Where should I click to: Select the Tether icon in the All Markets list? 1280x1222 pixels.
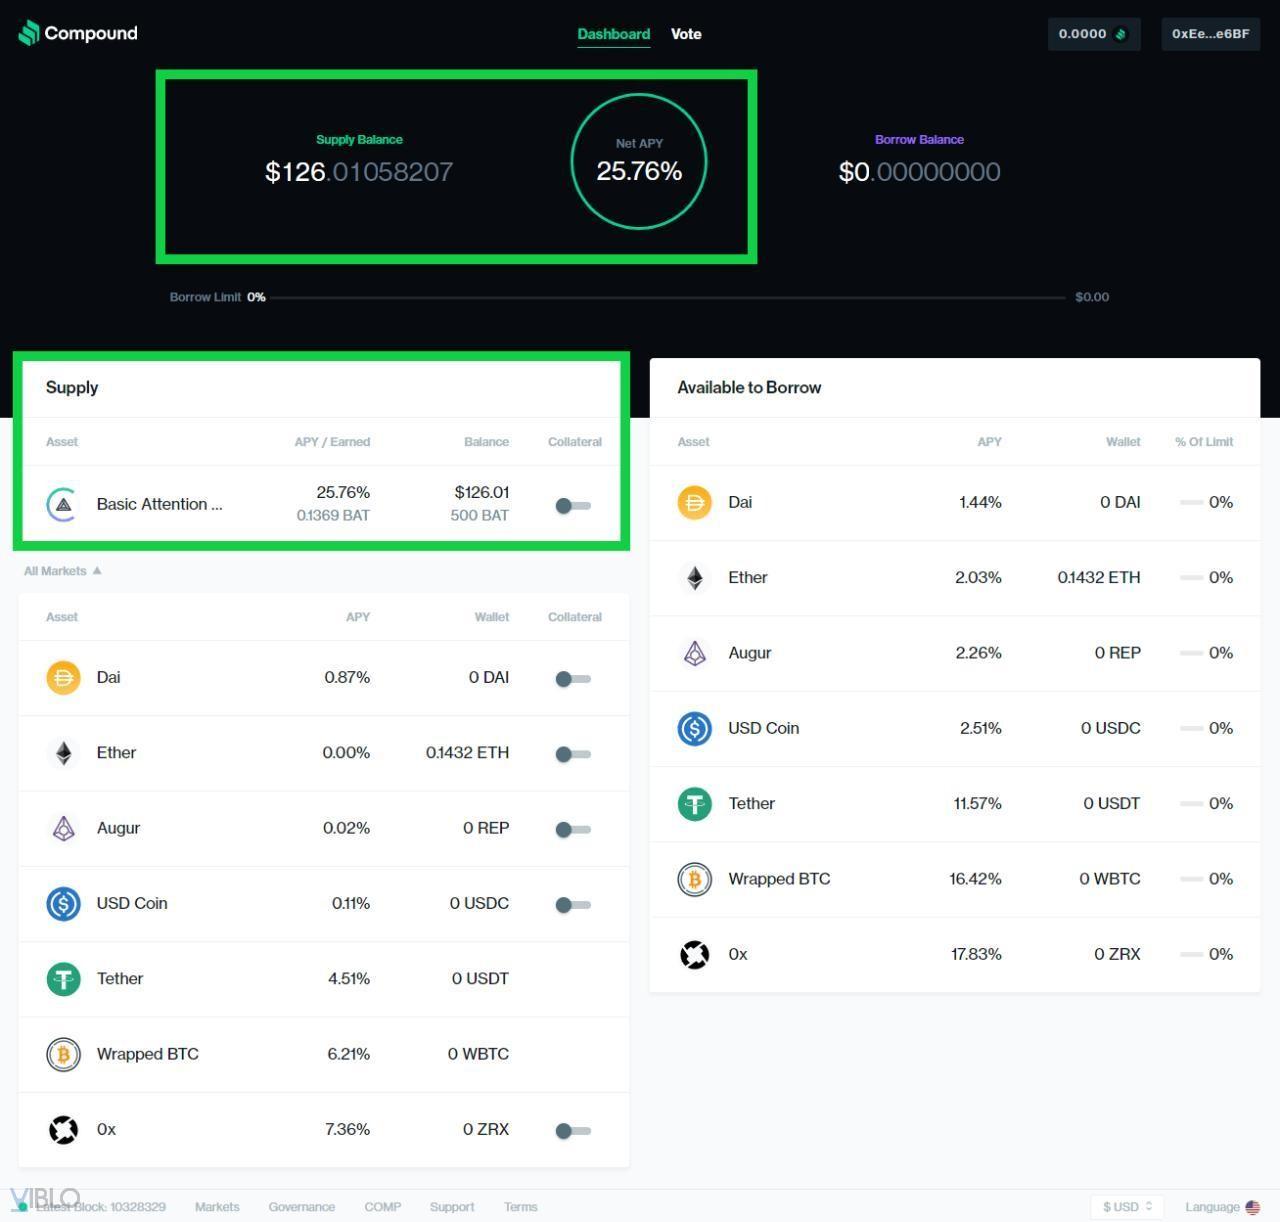pyautogui.click(x=63, y=978)
